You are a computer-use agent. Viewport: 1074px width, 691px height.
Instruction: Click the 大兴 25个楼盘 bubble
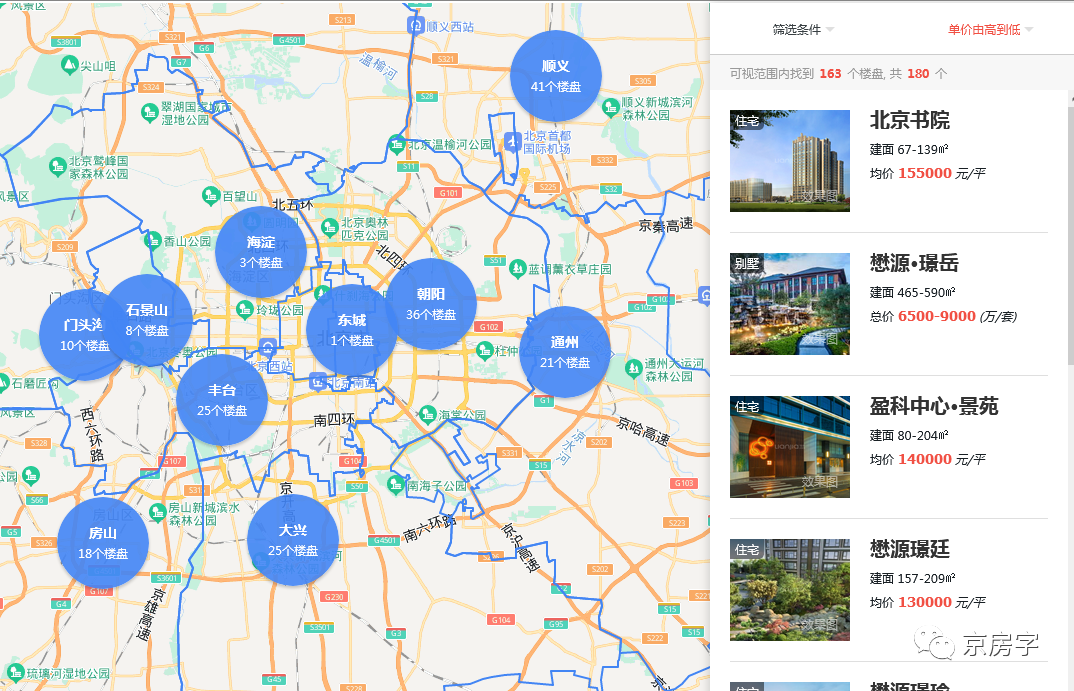pyautogui.click(x=292, y=540)
